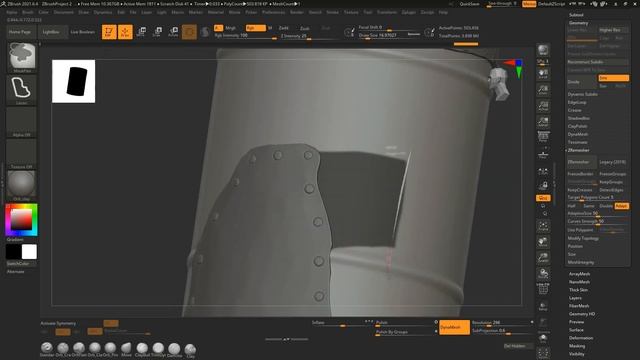
Task: Open the Texture Off slot
Action: [x=22, y=154]
